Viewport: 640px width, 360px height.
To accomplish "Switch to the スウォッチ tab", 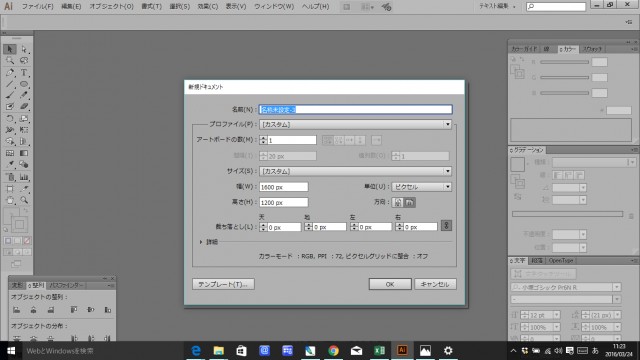I will point(592,49).
